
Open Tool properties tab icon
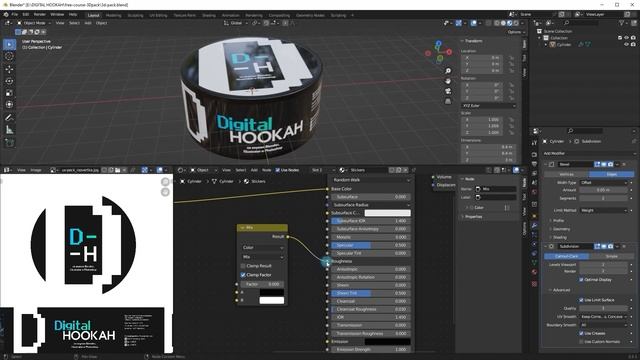[x=534, y=143]
